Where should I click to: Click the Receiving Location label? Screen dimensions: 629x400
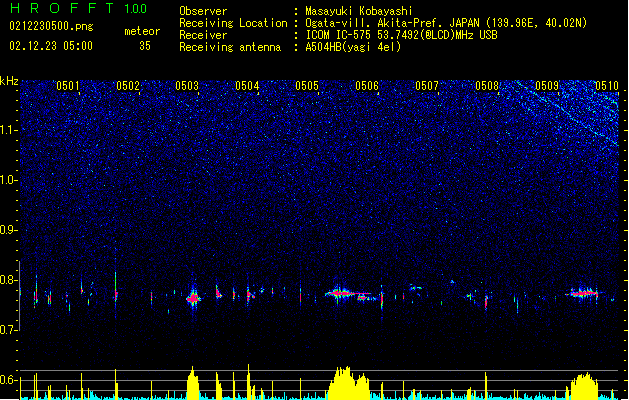tap(233, 23)
